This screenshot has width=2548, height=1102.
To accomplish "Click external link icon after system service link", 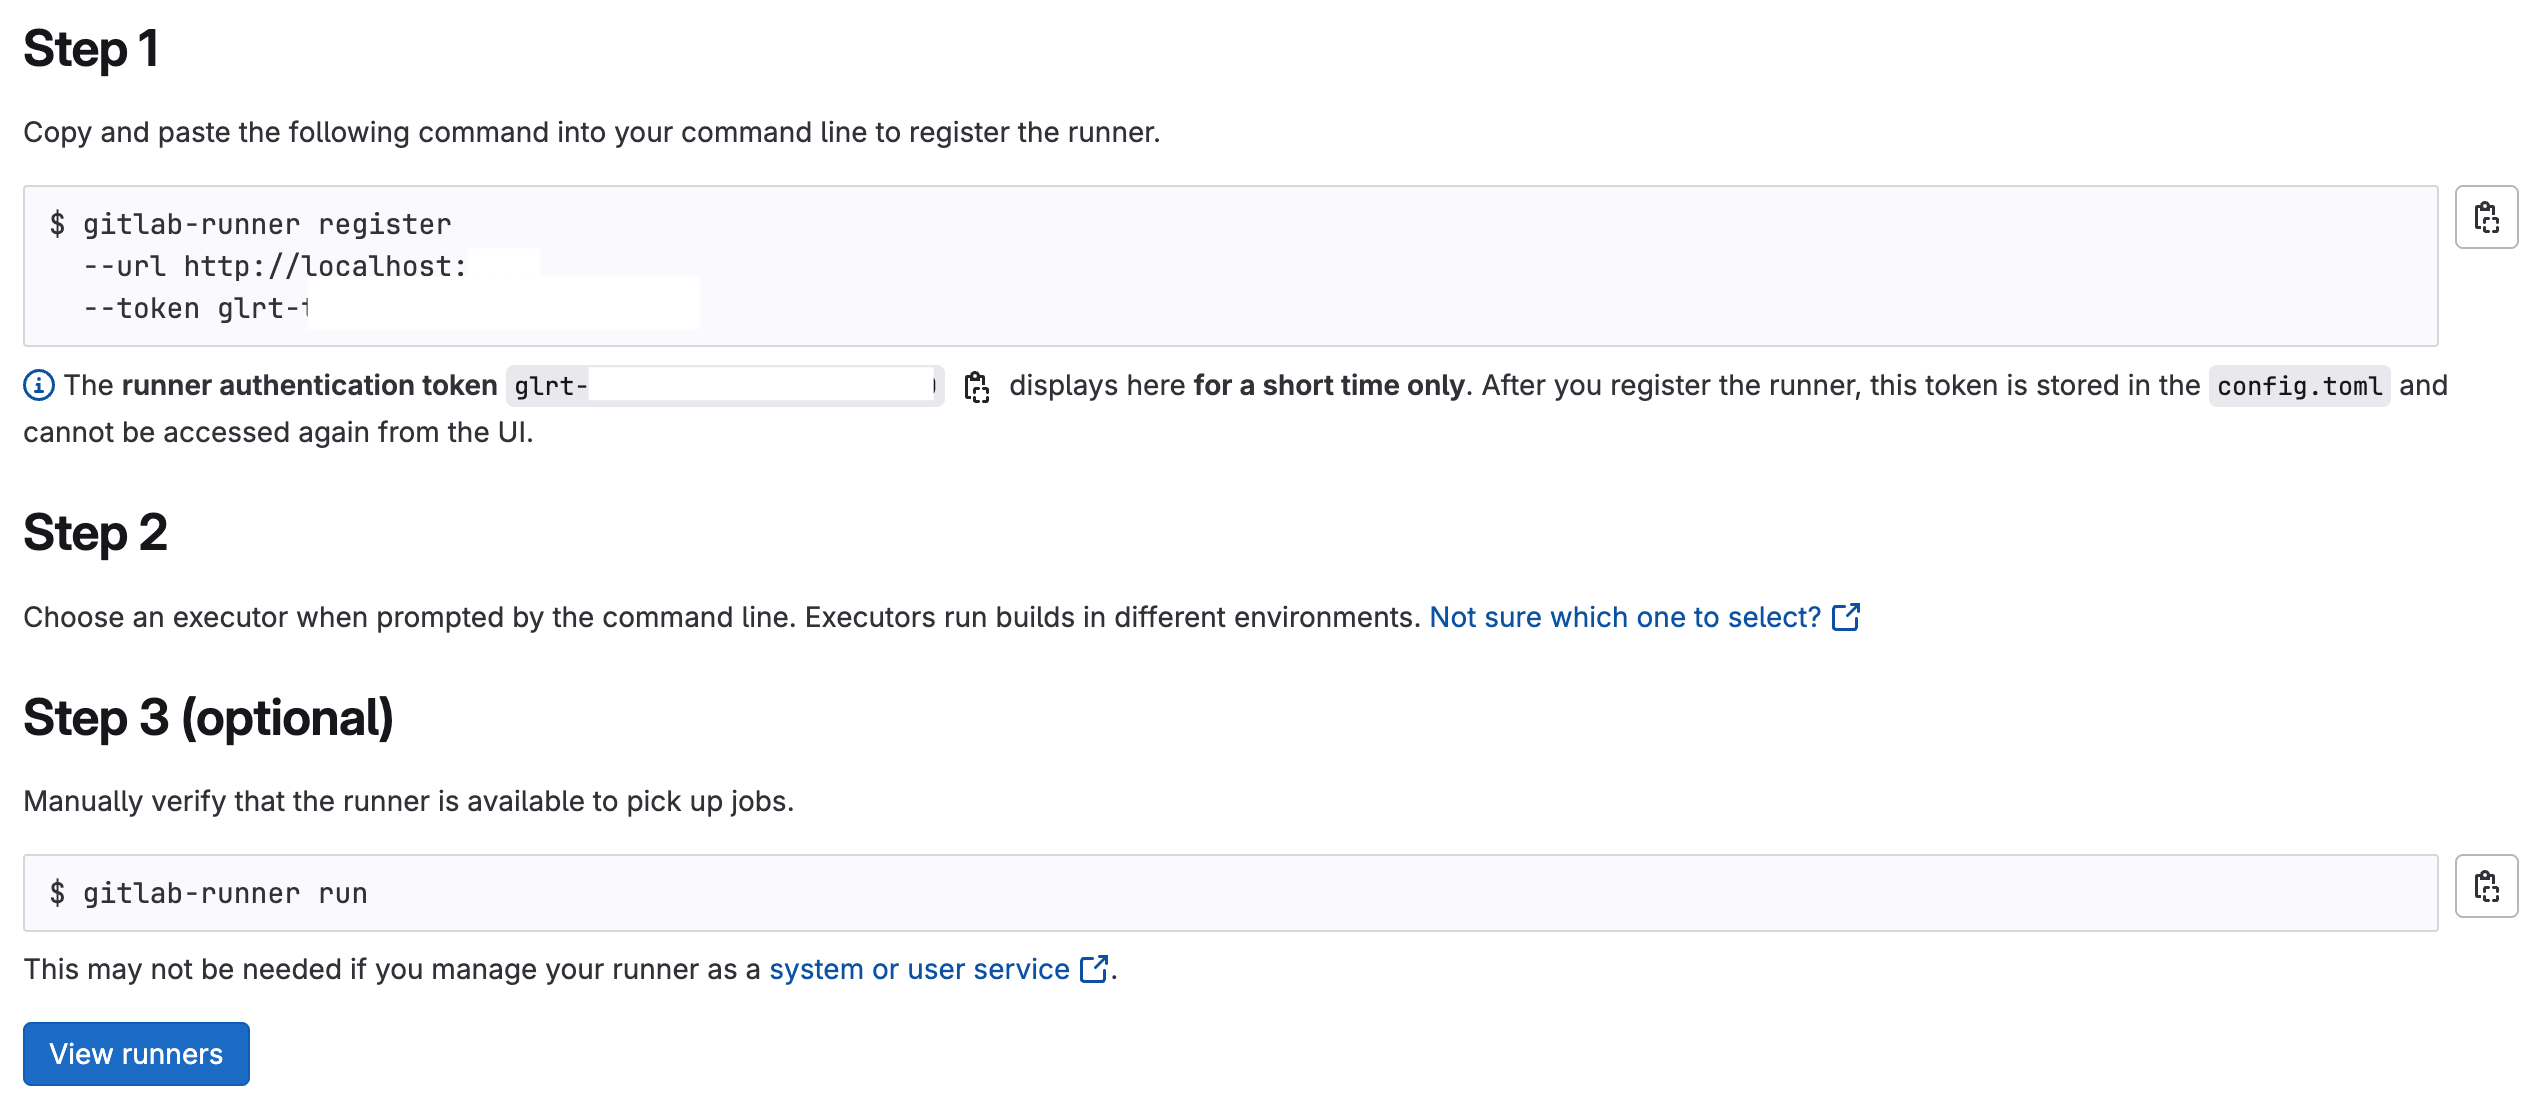I will point(1094,969).
